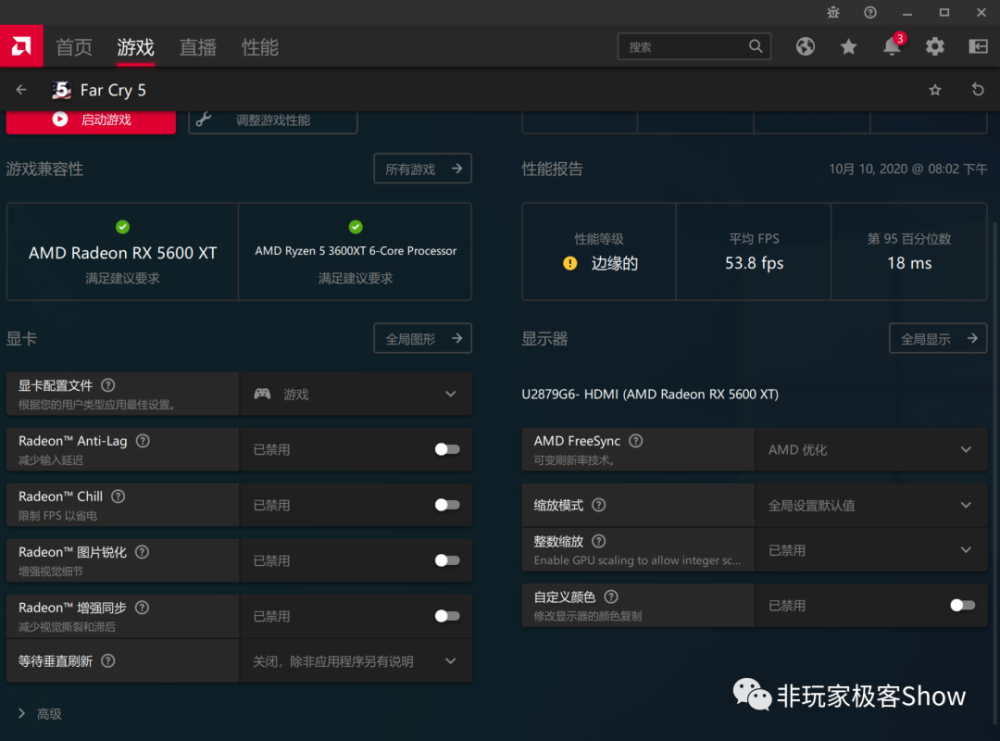Open 整数缩放 dropdown showing 已禁用
This screenshot has height=741, width=1000.
(871, 550)
